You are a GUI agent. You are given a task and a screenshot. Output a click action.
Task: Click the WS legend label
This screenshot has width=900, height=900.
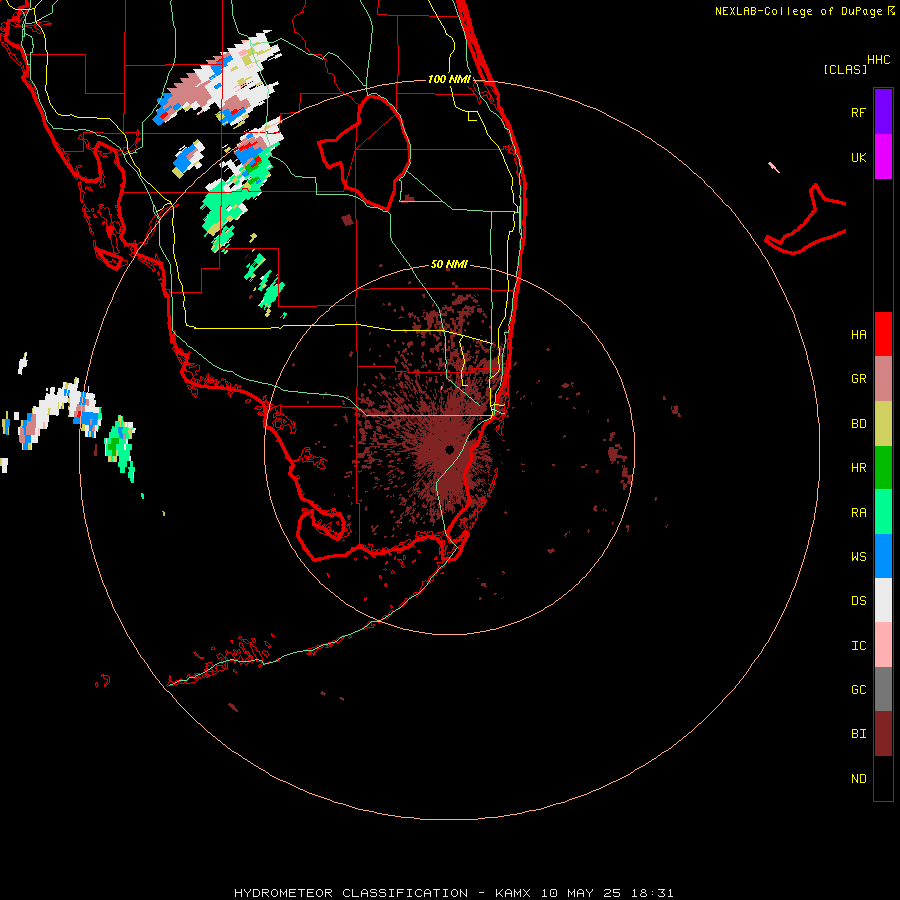pyautogui.click(x=858, y=556)
